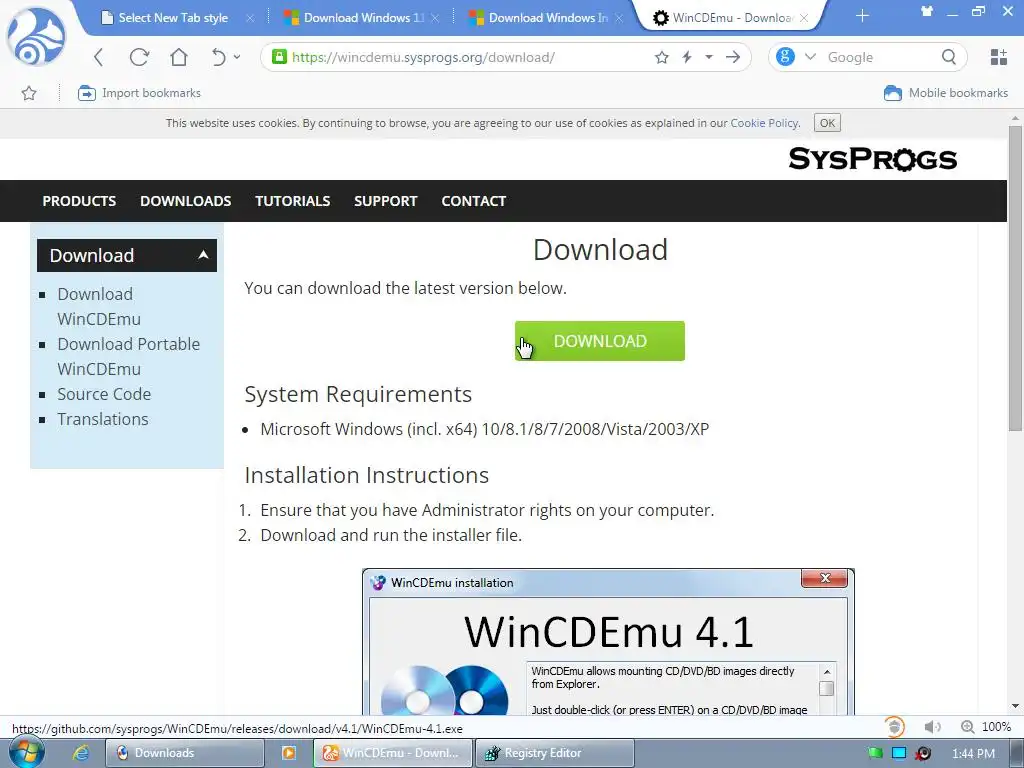Click the green DOWNLOAD button
Viewport: 1024px width, 768px height.
click(600, 341)
